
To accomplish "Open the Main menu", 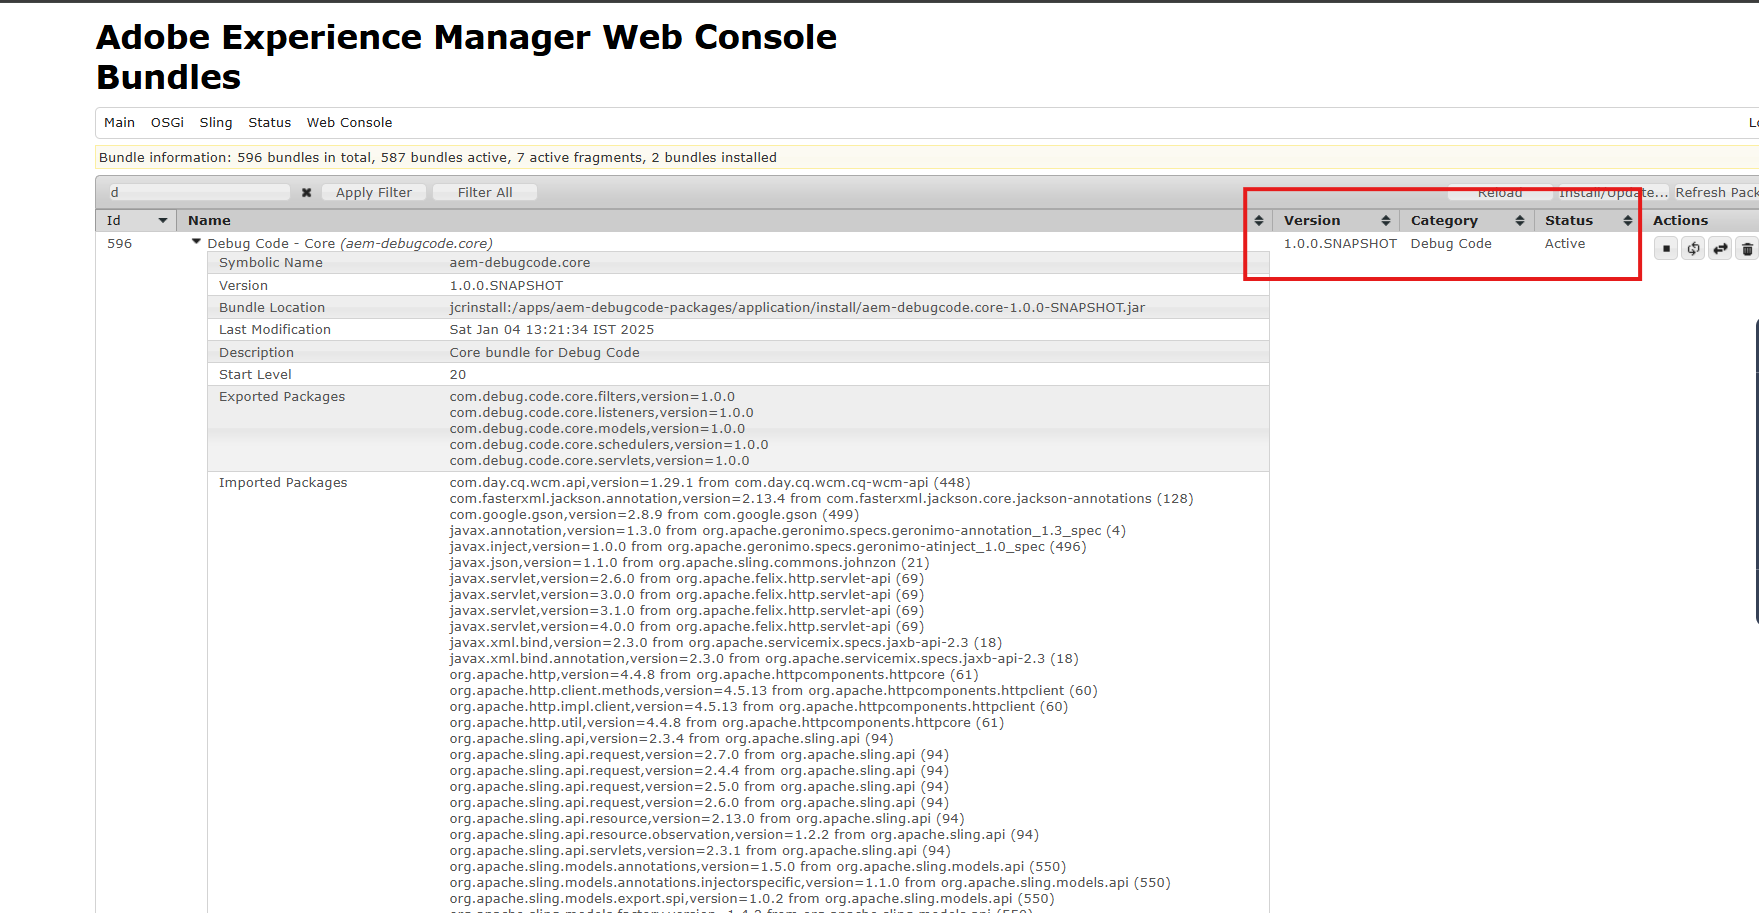I will pos(119,123).
